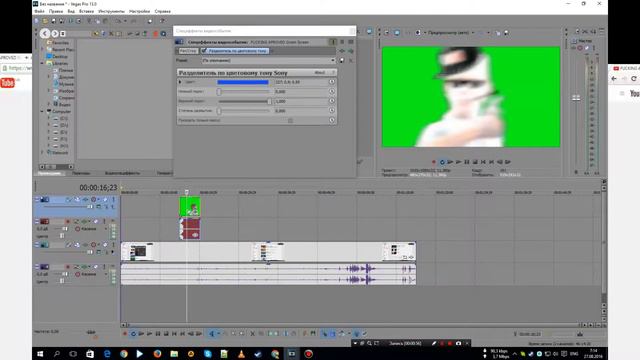Image resolution: width=640 pixels, height=360 pixels.
Task: Open the Вид menu
Action: point(71,11)
